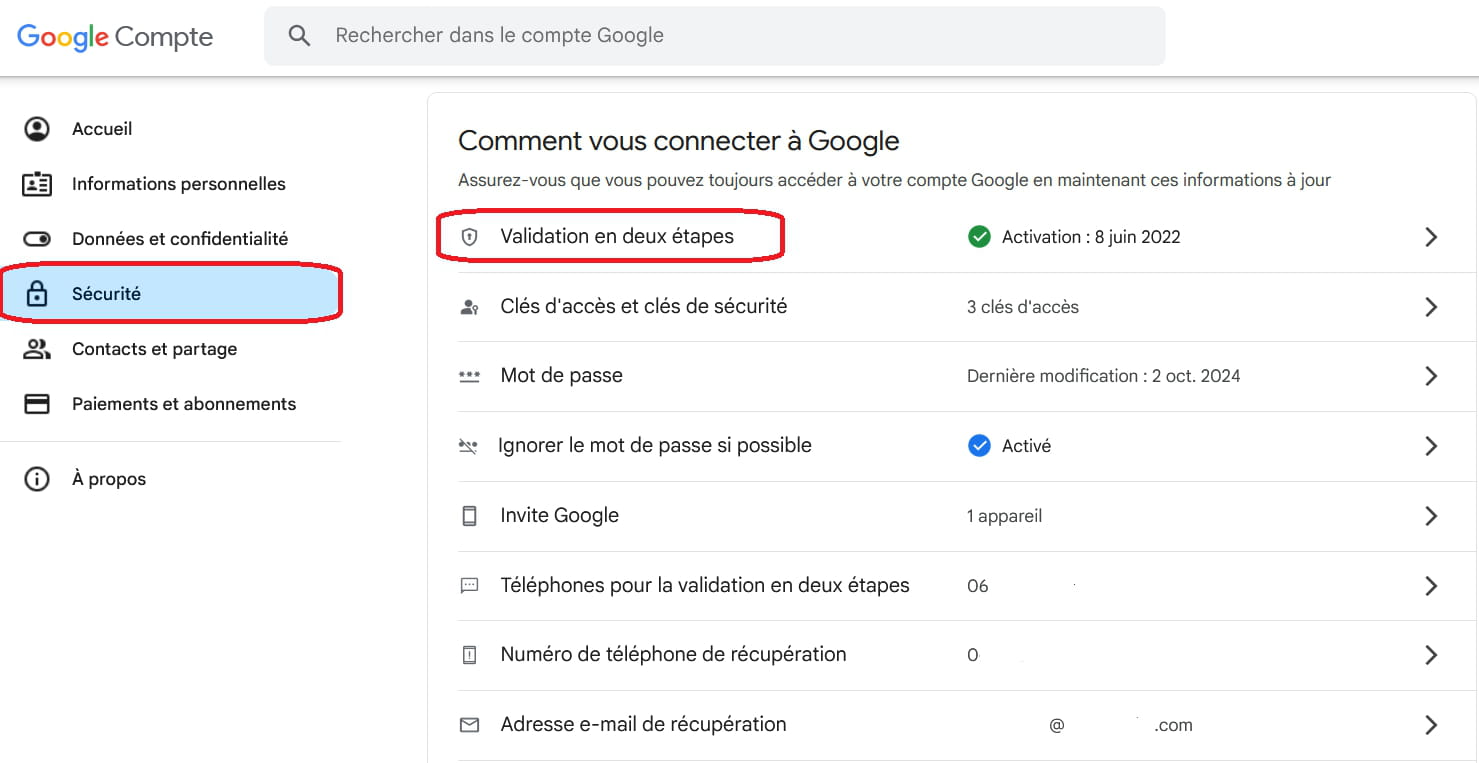Click the shield icon beside Validation en deux étapes
Screen dimensions: 1479x763
[x=469, y=236]
